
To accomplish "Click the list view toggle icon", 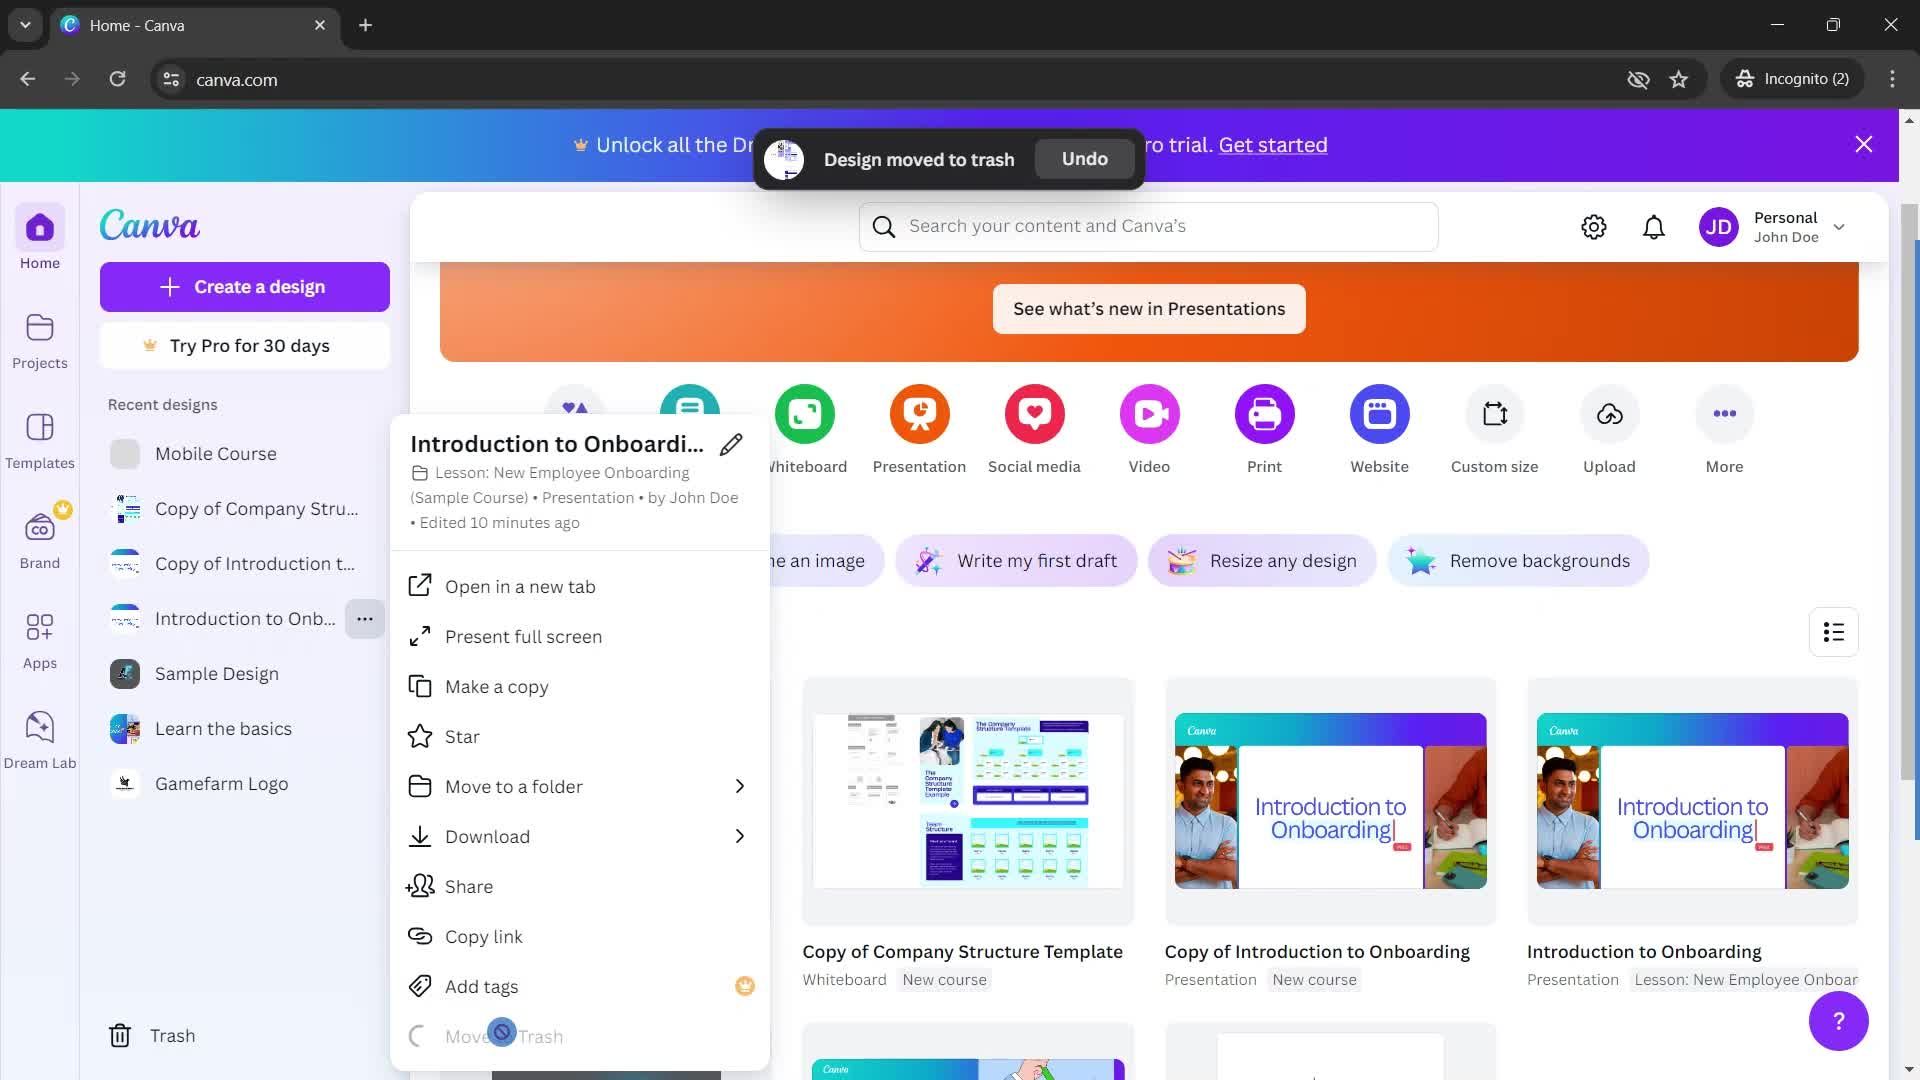I will pyautogui.click(x=1837, y=632).
